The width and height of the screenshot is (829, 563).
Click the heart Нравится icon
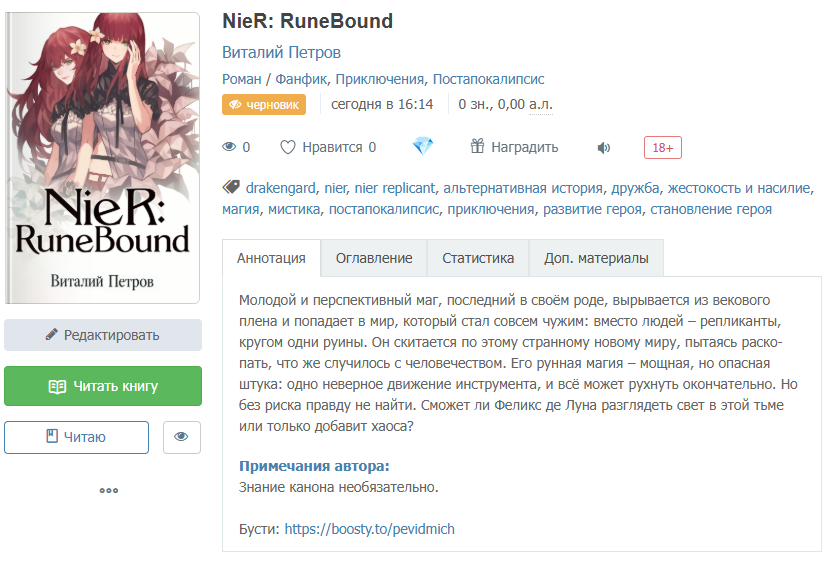(x=288, y=147)
